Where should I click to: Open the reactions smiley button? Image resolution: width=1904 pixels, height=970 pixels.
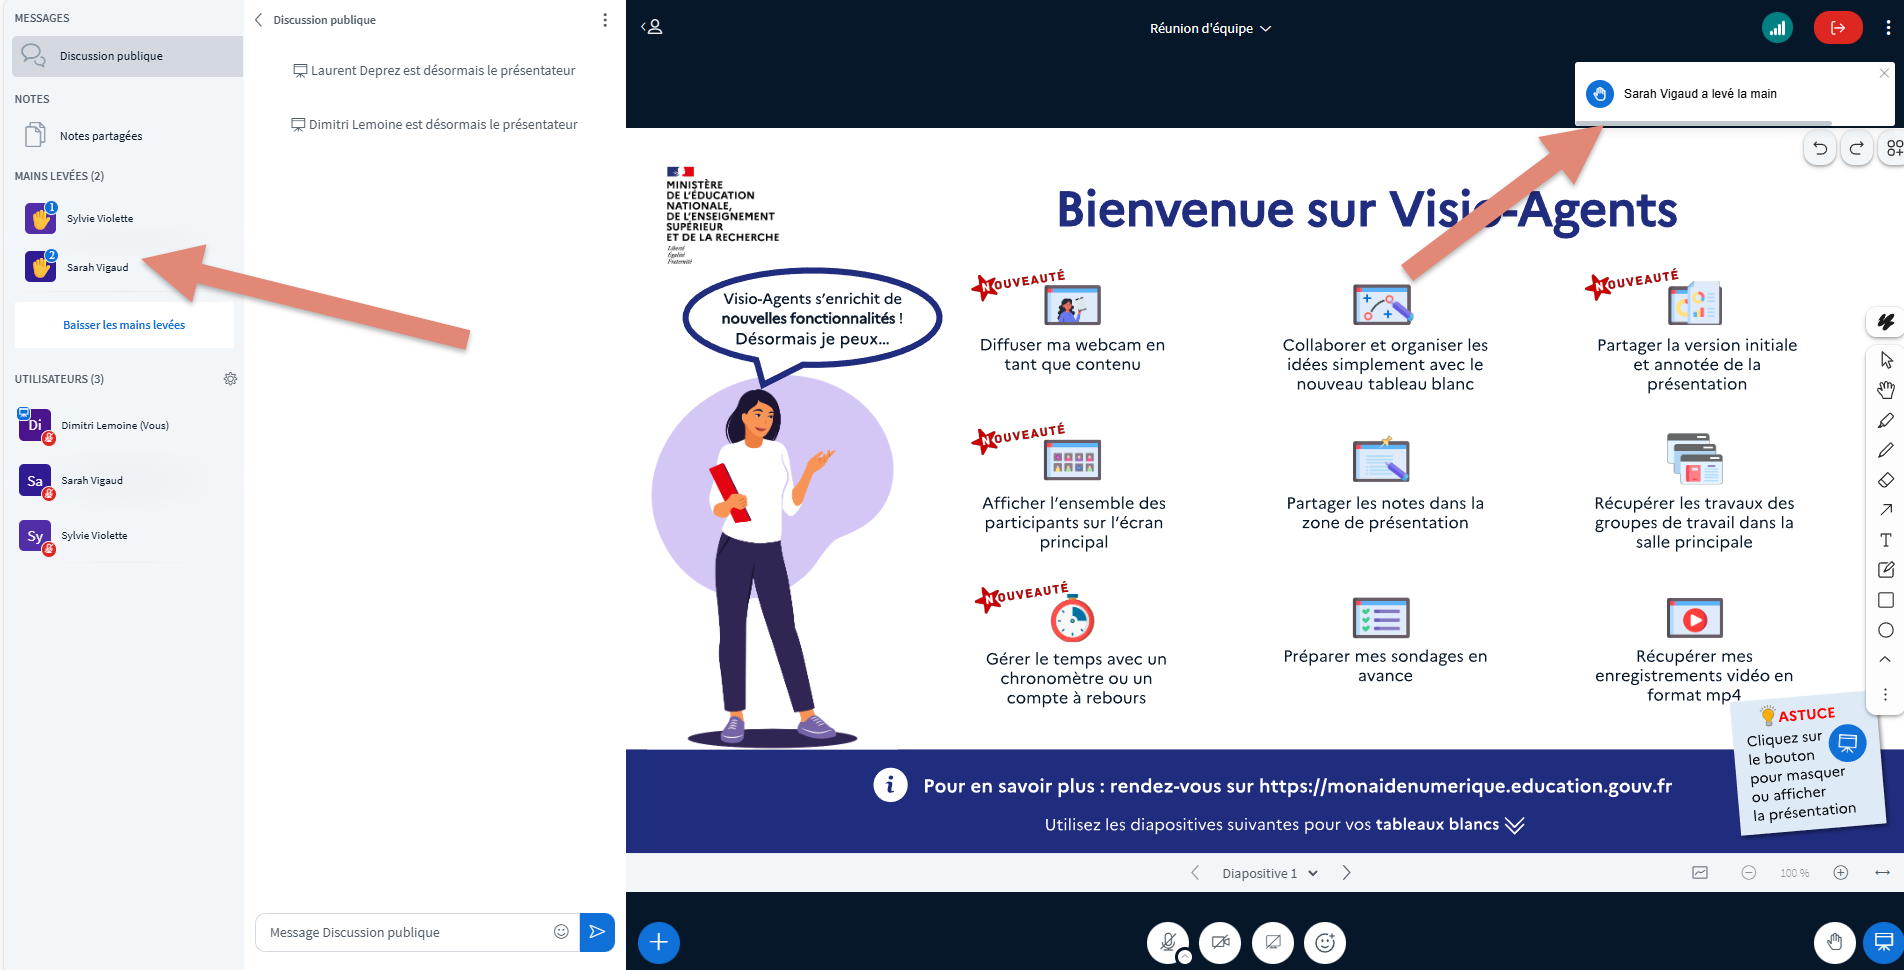[x=1325, y=942]
